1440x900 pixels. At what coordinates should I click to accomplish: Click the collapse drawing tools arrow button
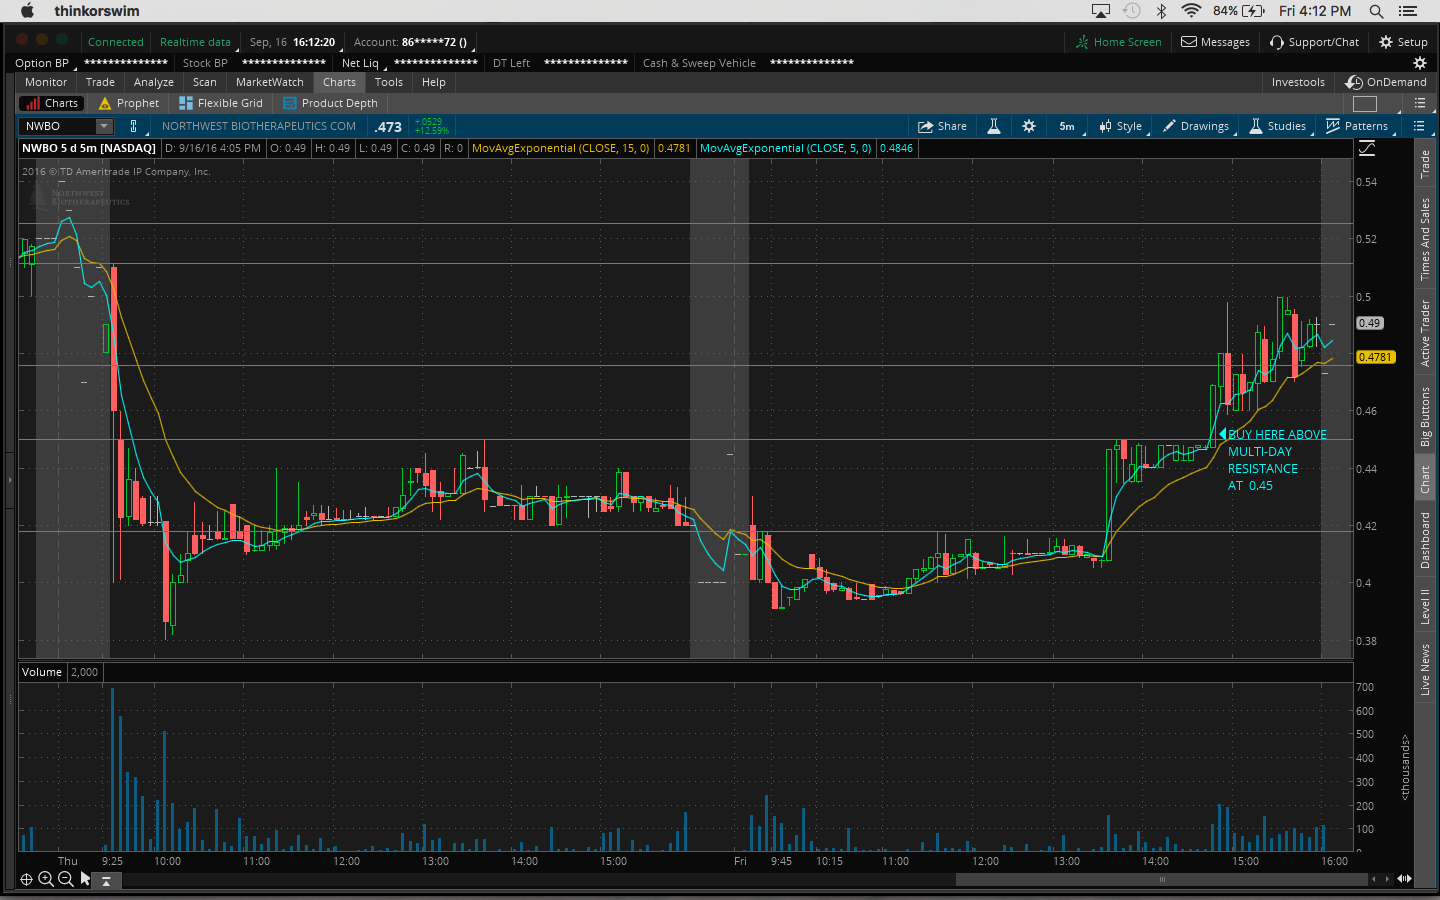(106, 881)
